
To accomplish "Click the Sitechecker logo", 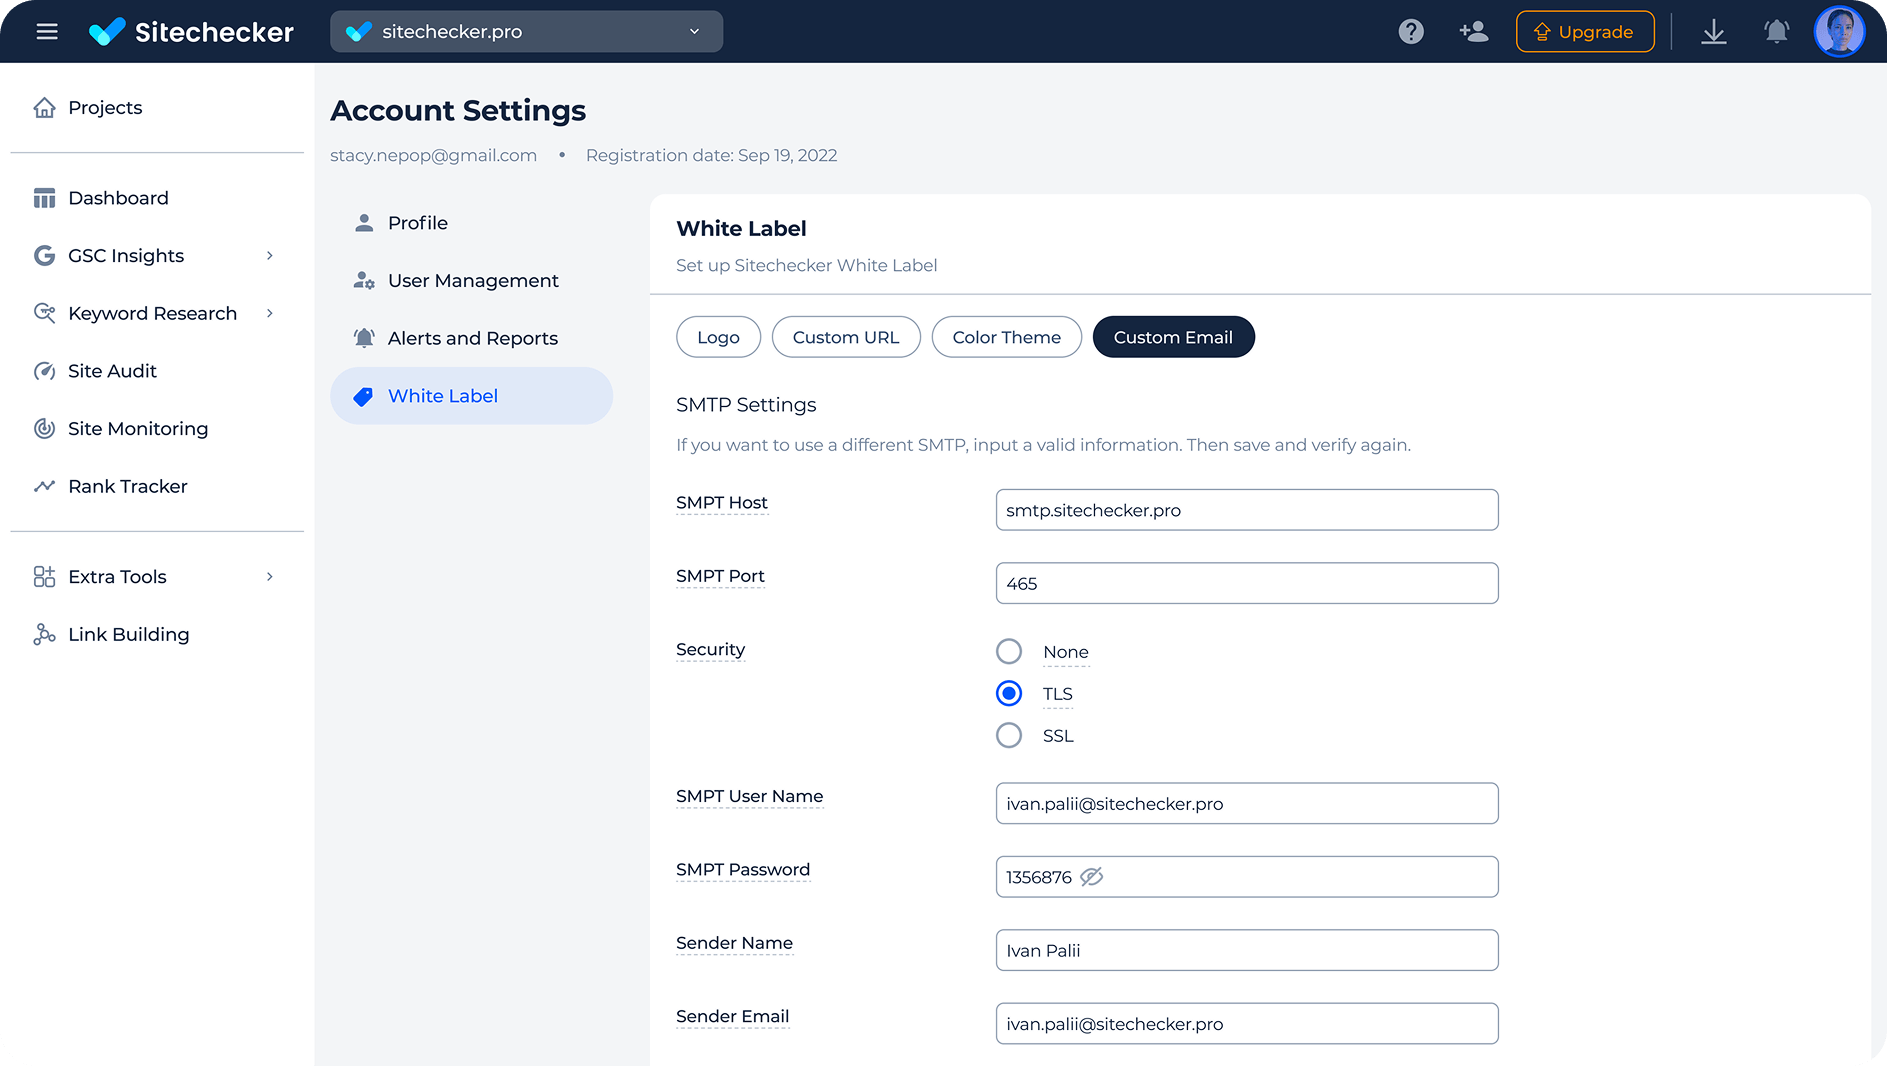I will pos(191,32).
